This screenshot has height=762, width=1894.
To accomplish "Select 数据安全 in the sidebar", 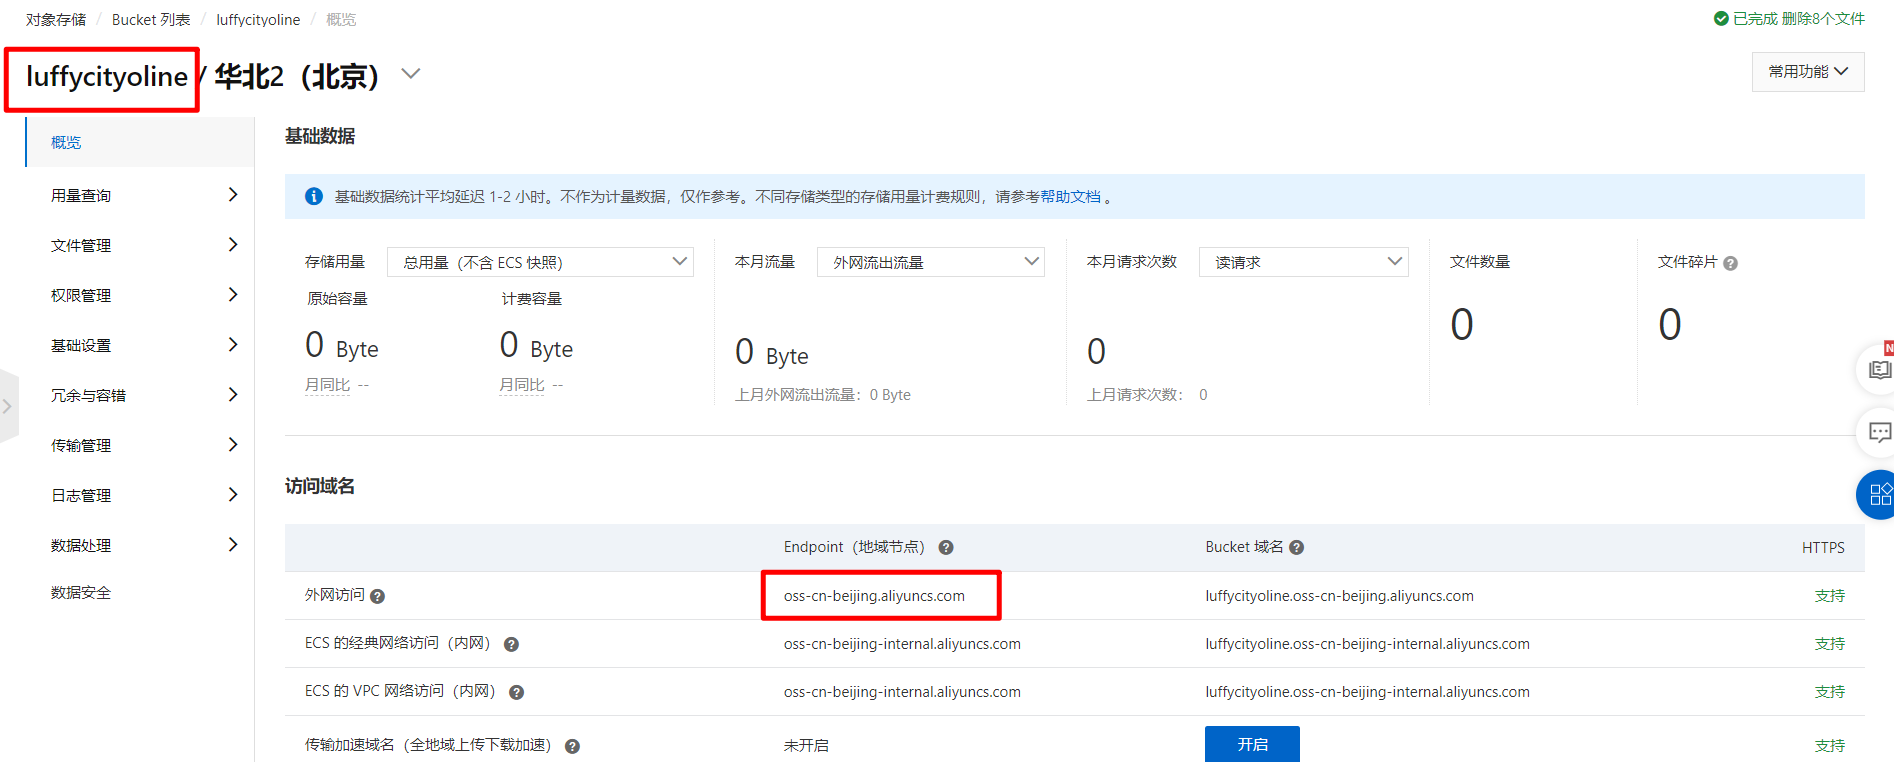I will click(x=81, y=593).
